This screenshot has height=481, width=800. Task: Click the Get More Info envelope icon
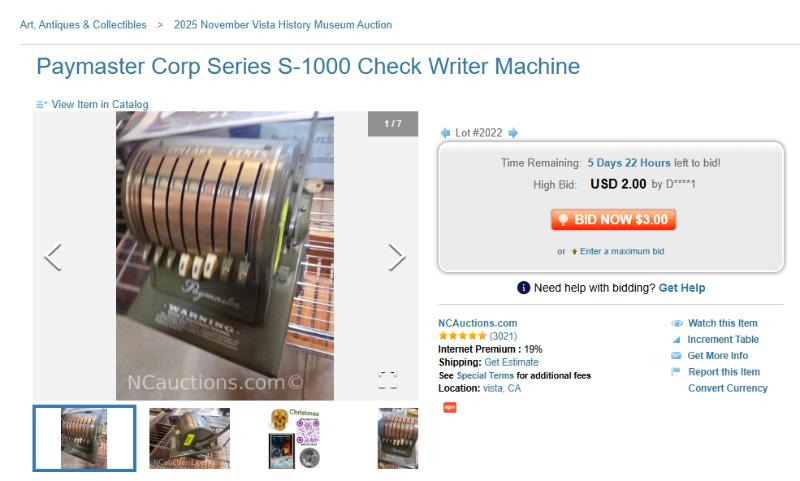click(x=676, y=356)
